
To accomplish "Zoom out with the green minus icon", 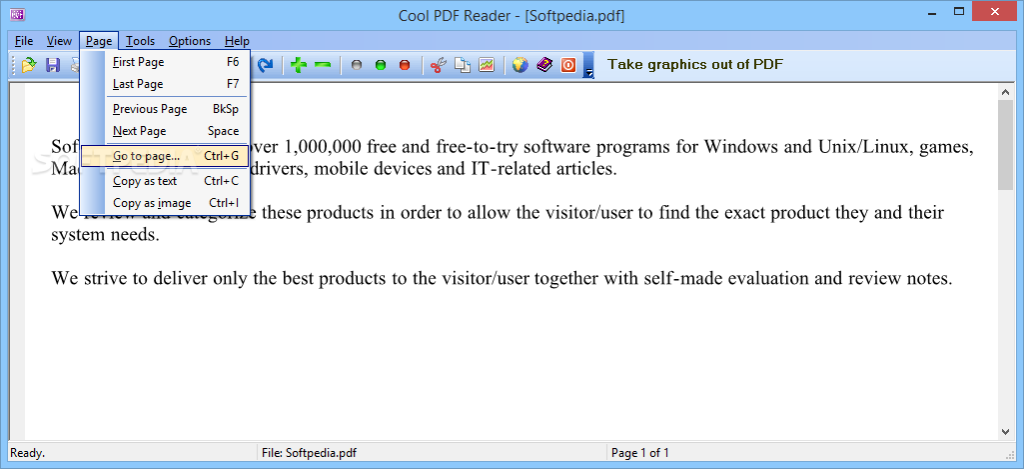I will tap(323, 65).
